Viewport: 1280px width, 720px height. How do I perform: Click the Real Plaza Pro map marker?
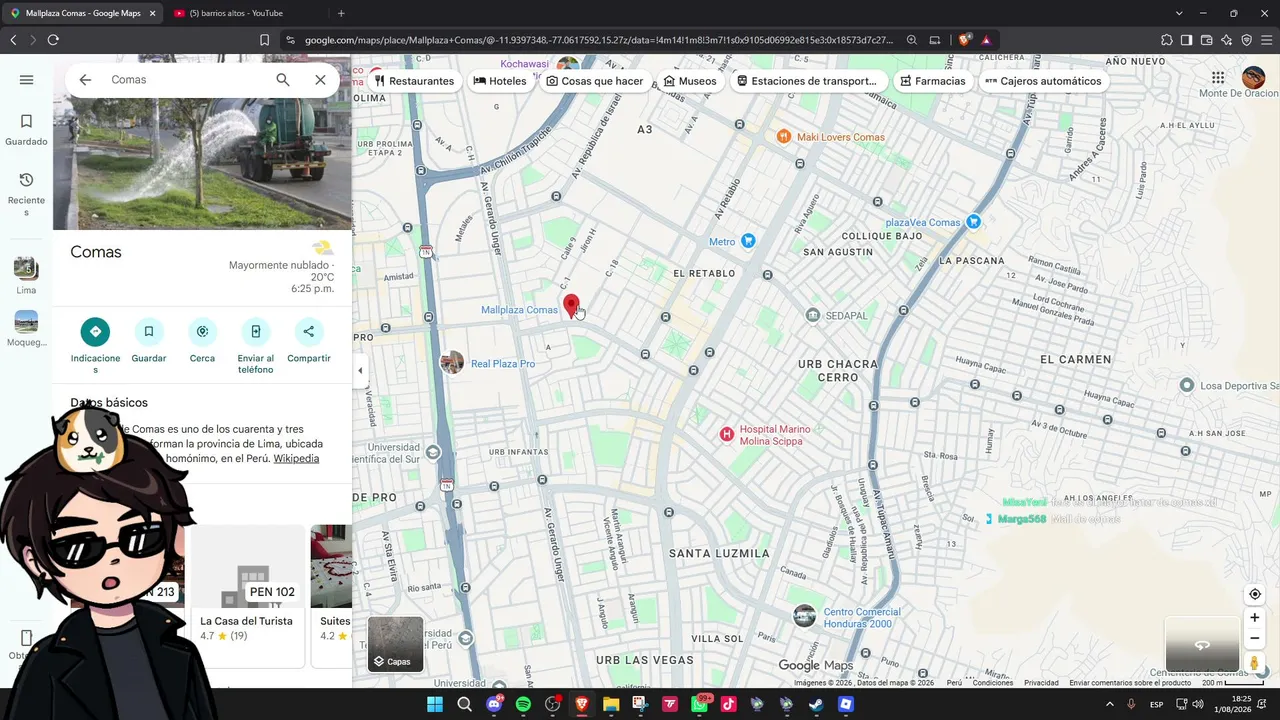(x=452, y=363)
